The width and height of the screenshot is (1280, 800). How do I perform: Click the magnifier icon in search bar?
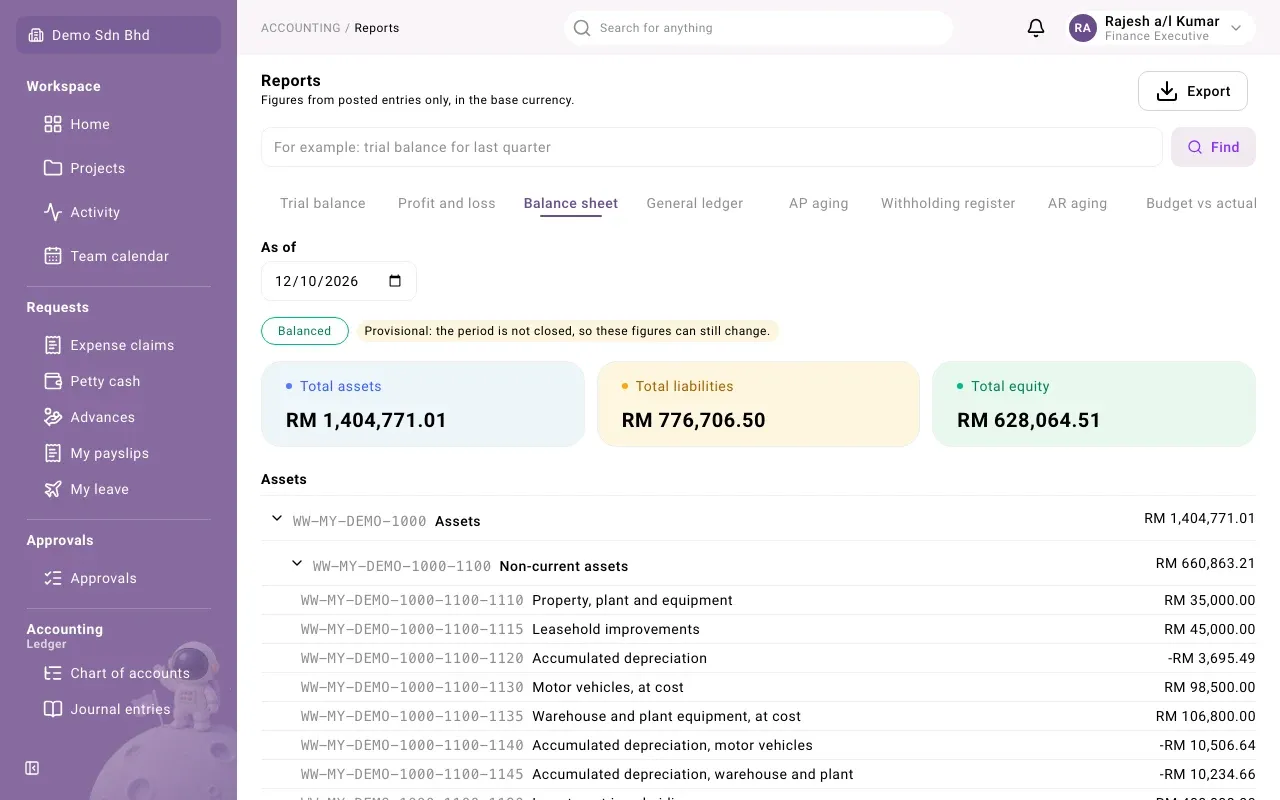pos(582,28)
